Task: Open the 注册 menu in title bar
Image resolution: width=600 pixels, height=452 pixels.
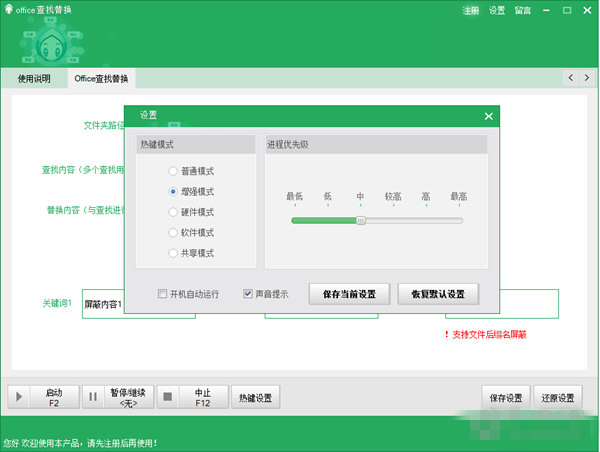Action: [471, 10]
